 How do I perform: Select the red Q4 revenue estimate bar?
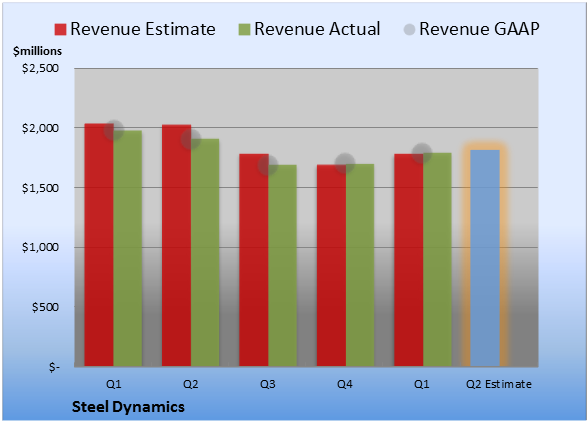pos(331,266)
